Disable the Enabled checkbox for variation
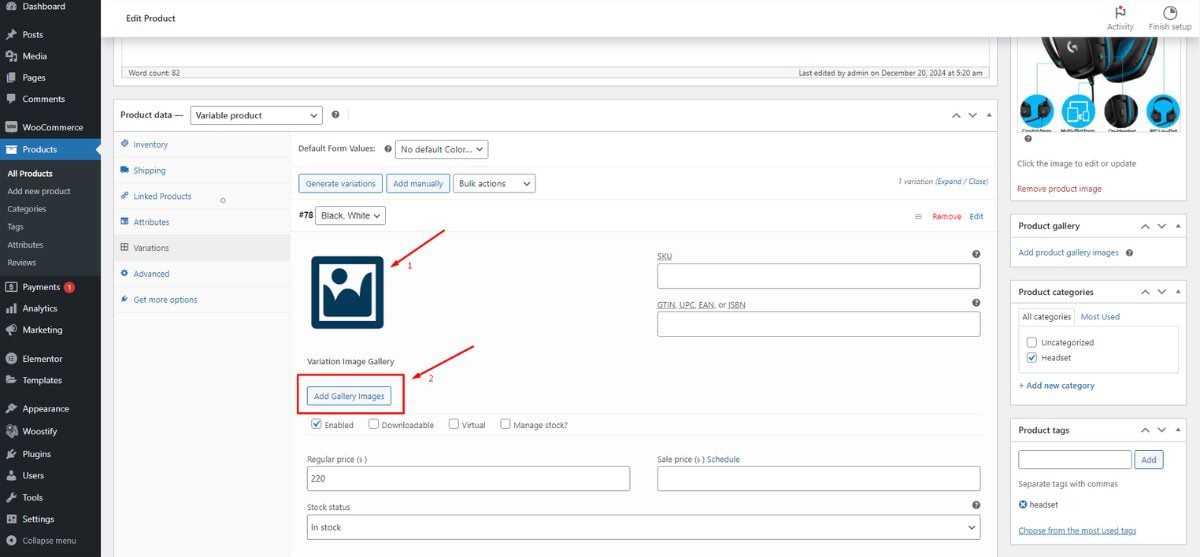The height and width of the screenshot is (557, 1200). click(317, 424)
